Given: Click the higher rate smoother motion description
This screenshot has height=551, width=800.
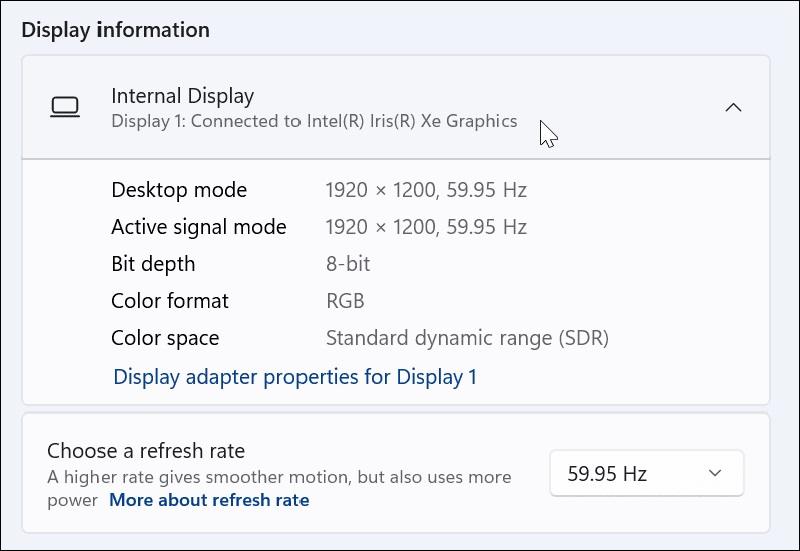Looking at the screenshot, I should click(x=279, y=477).
